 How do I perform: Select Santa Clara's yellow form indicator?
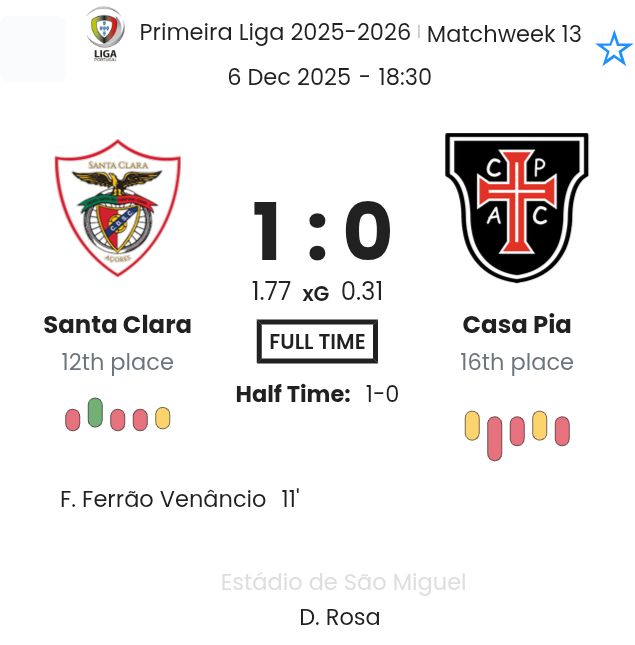pyautogui.click(x=163, y=418)
